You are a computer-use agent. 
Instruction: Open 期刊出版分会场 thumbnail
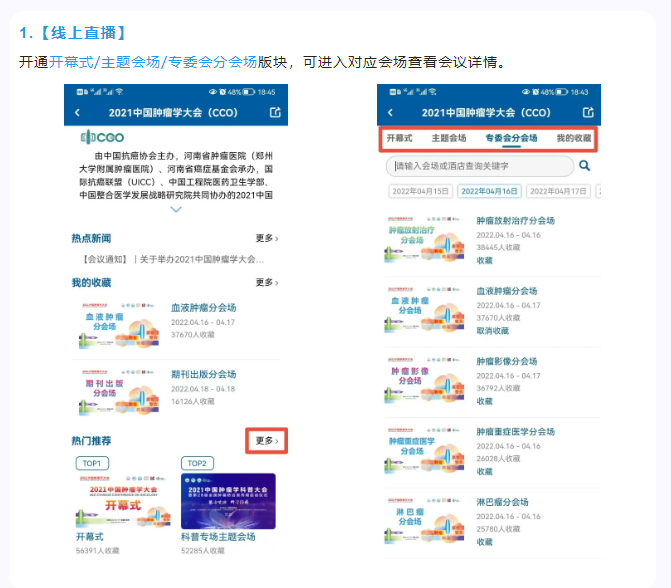(119, 392)
